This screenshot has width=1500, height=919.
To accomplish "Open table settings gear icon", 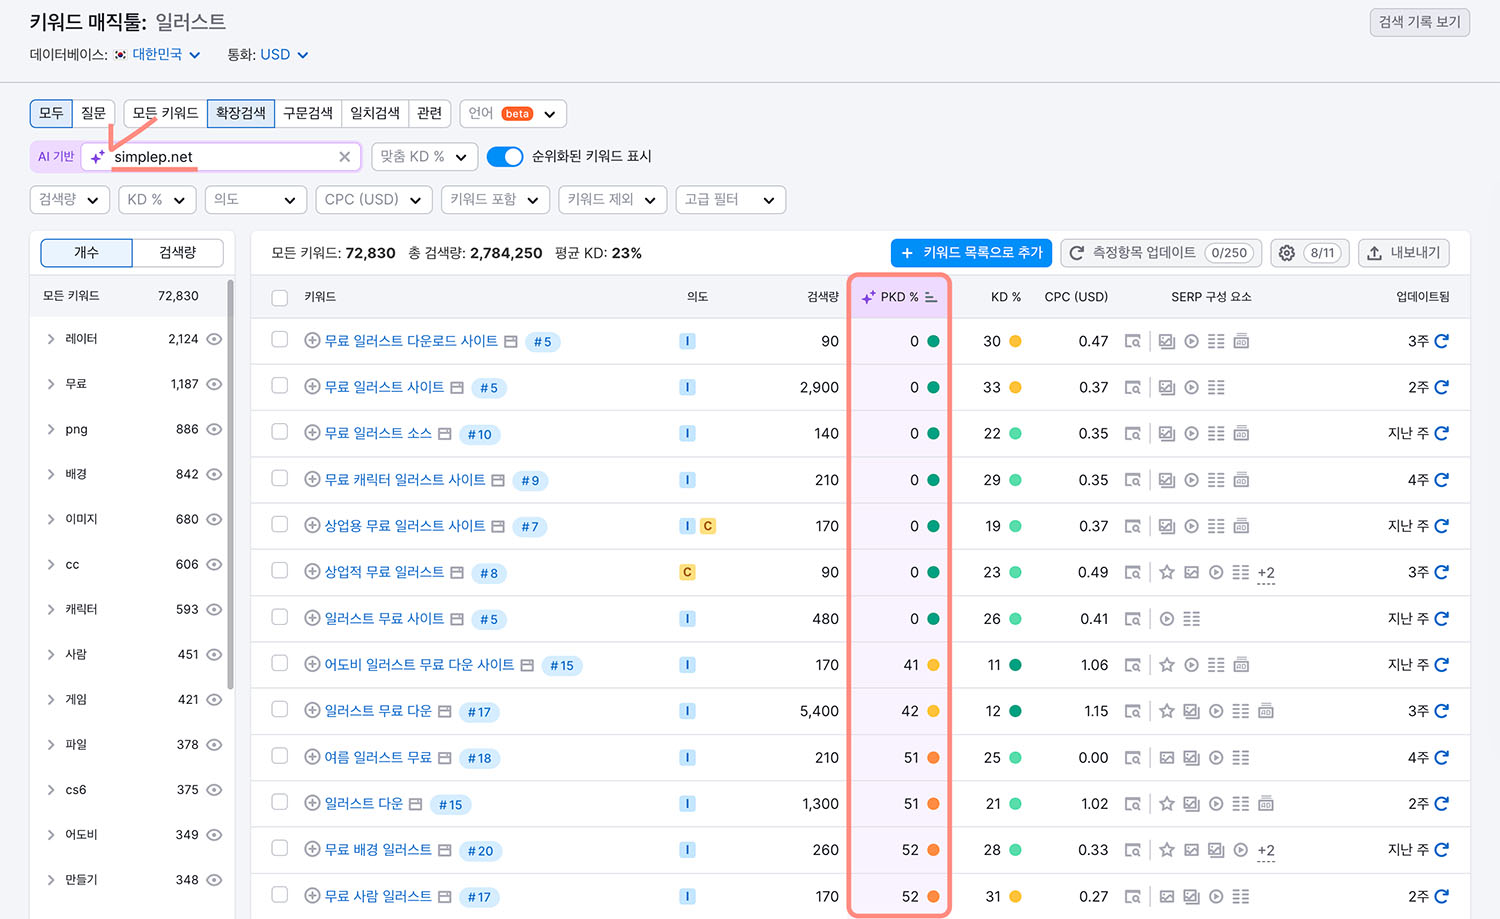I will pos(1287,253).
